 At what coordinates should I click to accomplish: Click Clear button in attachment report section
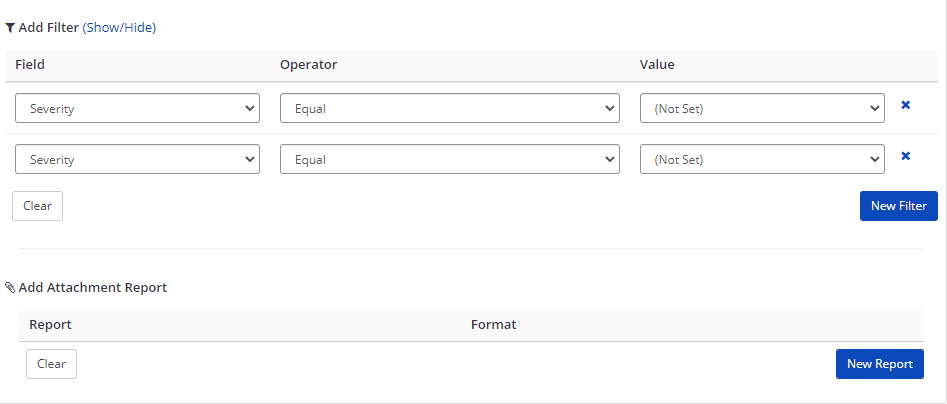point(51,364)
